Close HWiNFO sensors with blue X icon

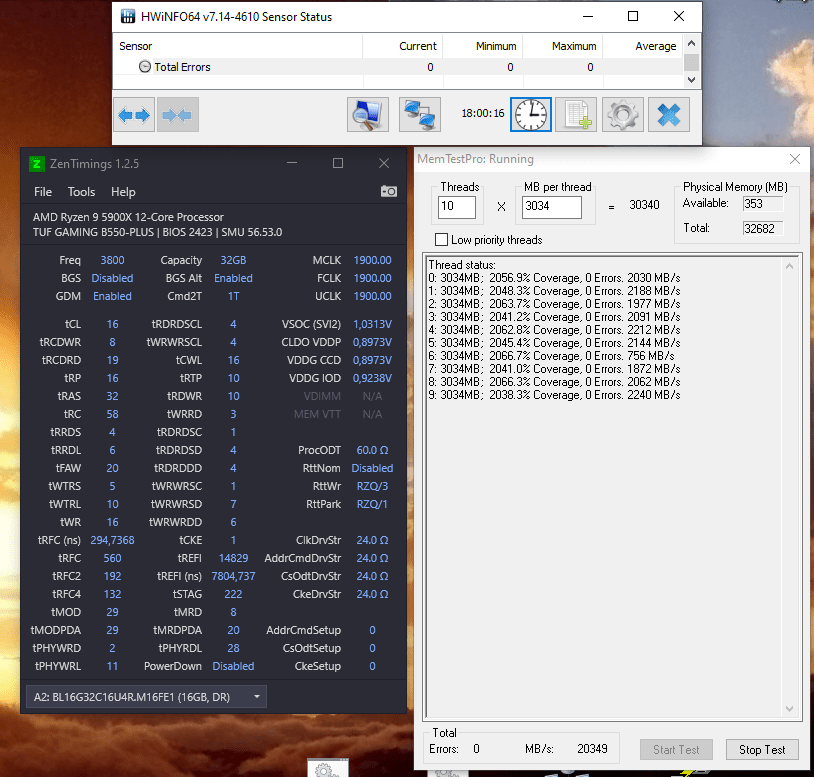click(x=669, y=115)
